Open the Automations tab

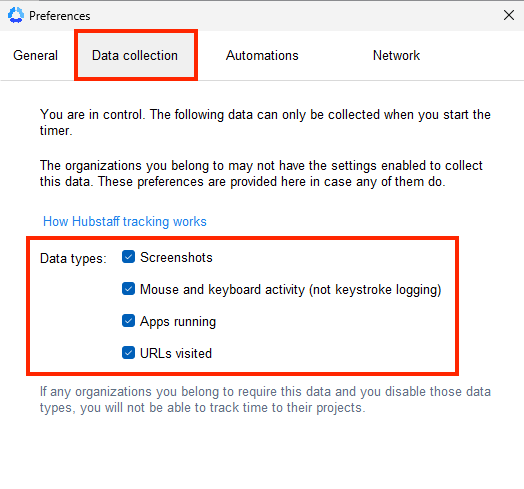pos(262,55)
